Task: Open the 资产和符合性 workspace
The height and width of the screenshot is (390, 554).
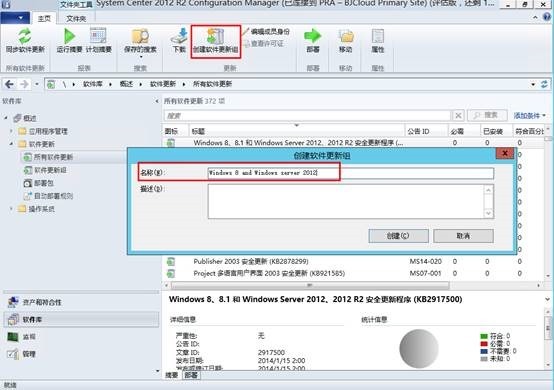Action: click(81, 302)
